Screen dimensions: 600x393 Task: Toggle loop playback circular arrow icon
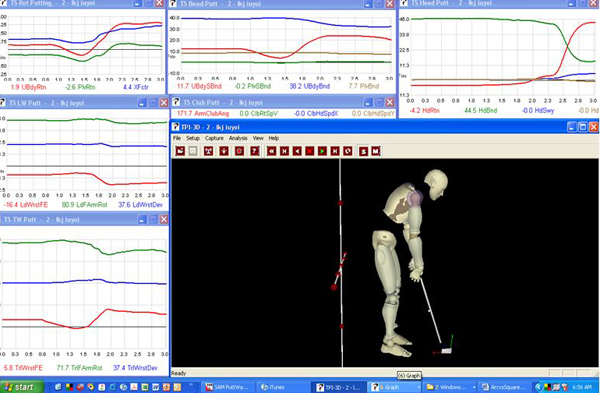tap(347, 151)
